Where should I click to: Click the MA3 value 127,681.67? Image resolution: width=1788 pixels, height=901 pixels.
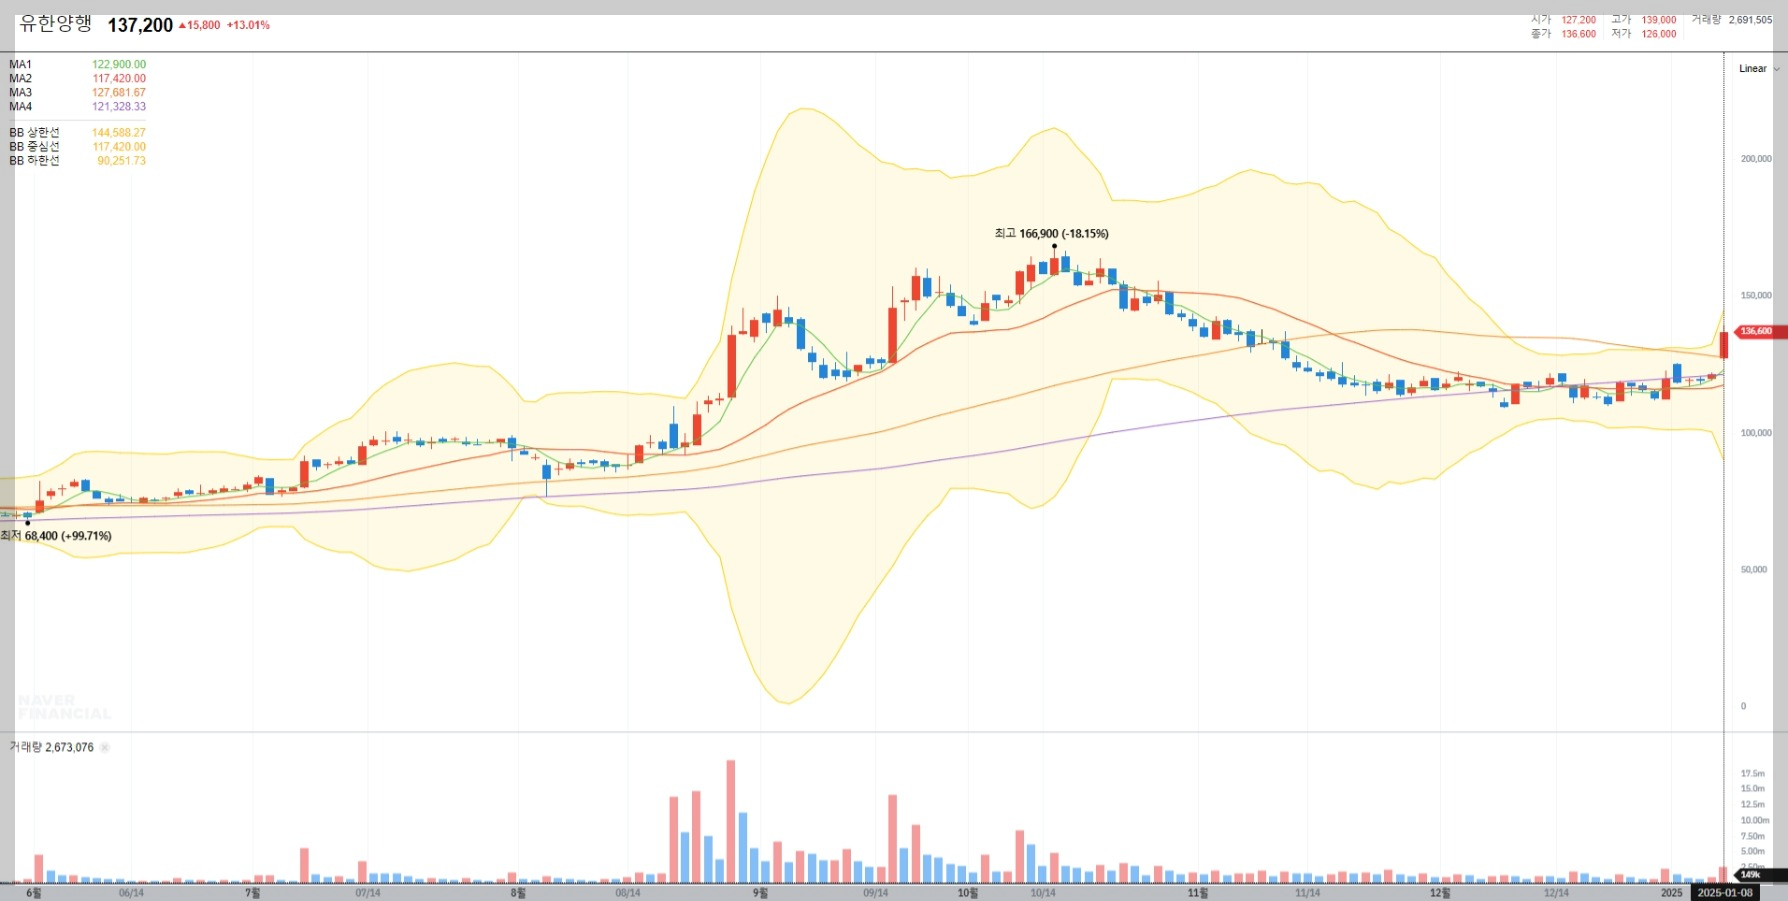[119, 92]
